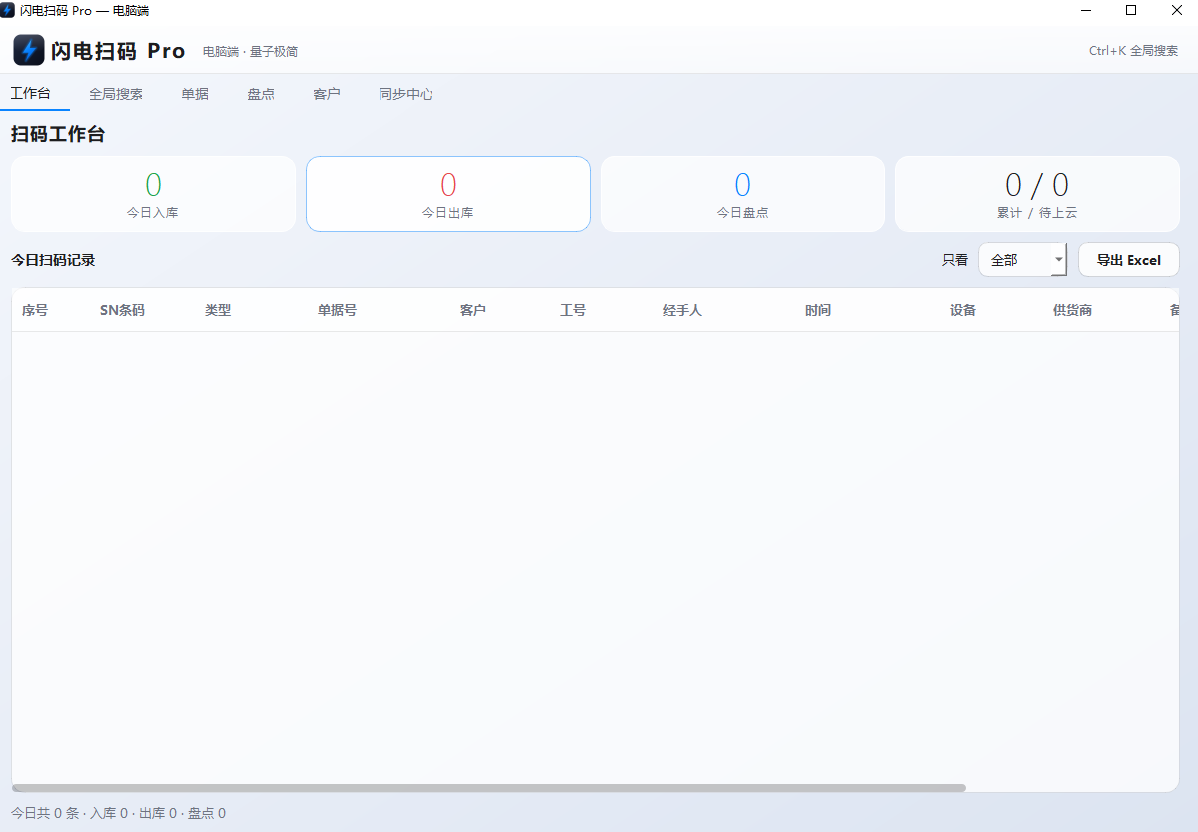Click the 电脑端 · 量子极简 subtitle

click(x=250, y=51)
